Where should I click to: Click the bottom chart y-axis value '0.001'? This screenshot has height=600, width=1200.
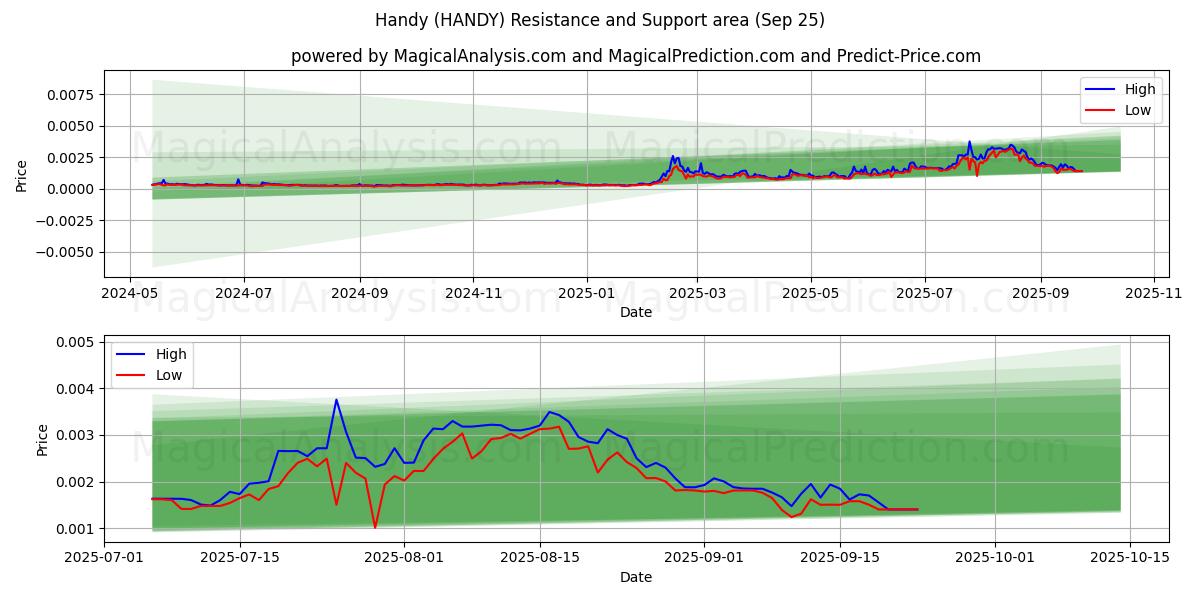pos(75,529)
